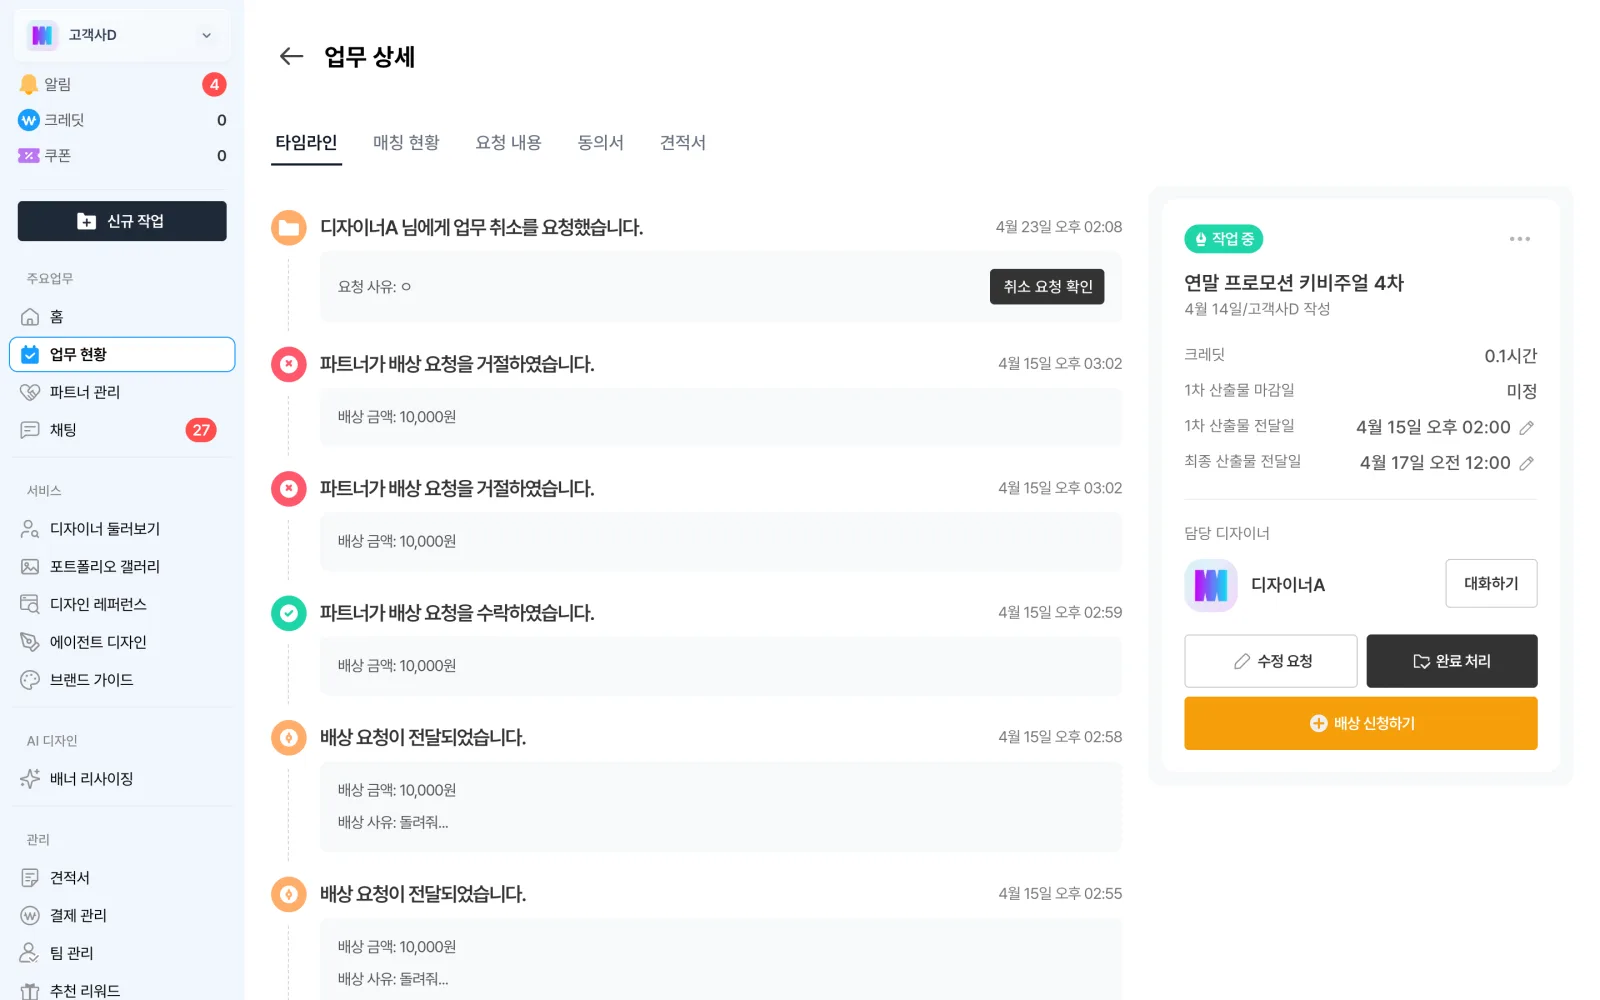The image size is (1600, 1000).
Task: Click the 수정 요청 button
Action: coord(1271,661)
